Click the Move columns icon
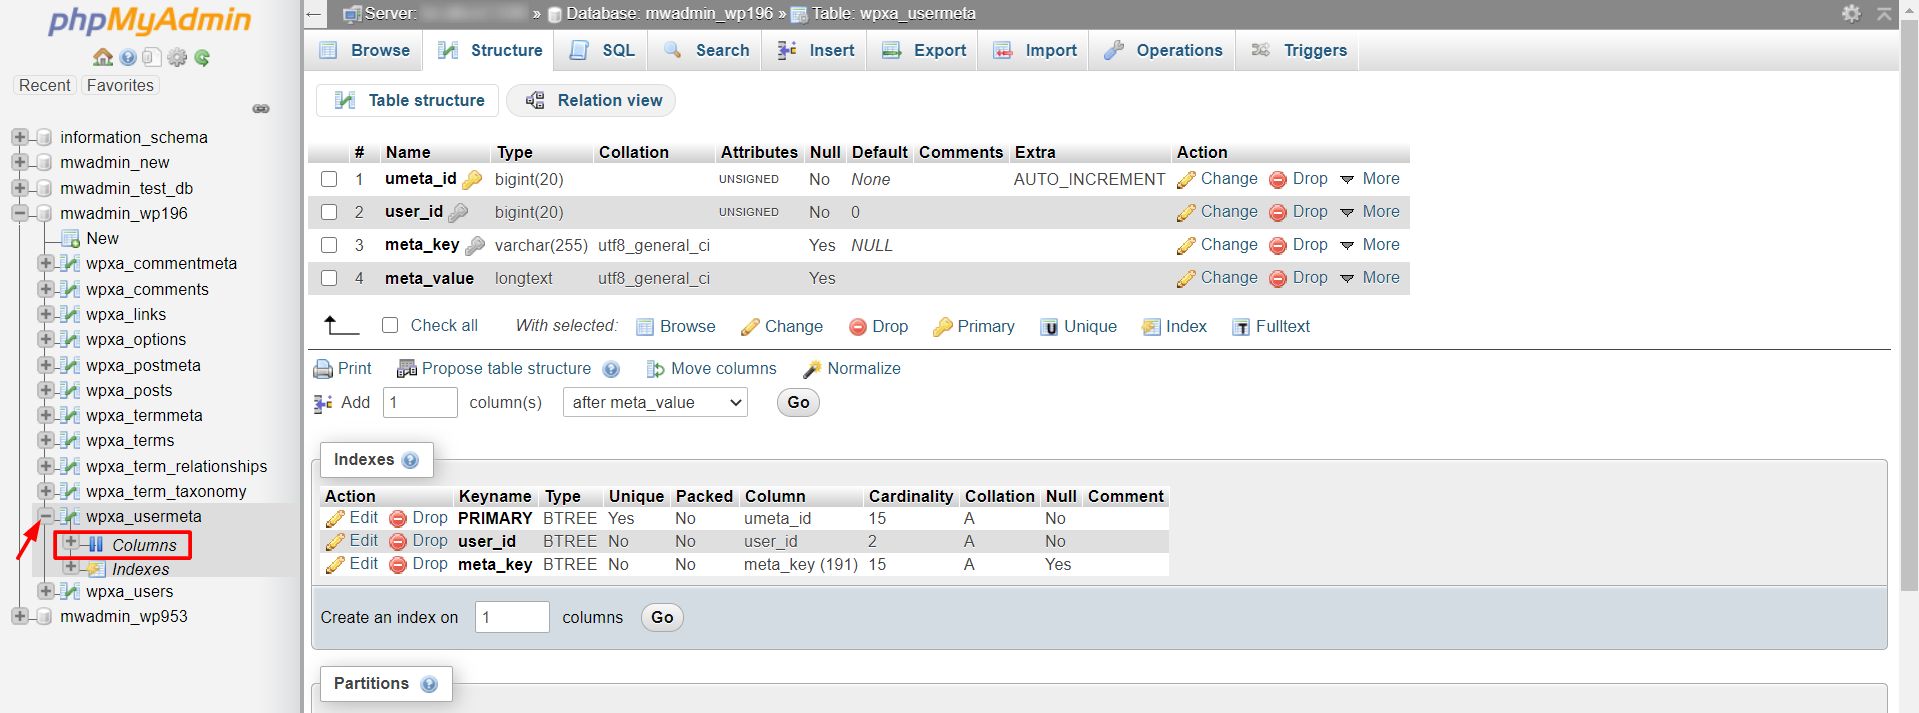 [x=655, y=369]
